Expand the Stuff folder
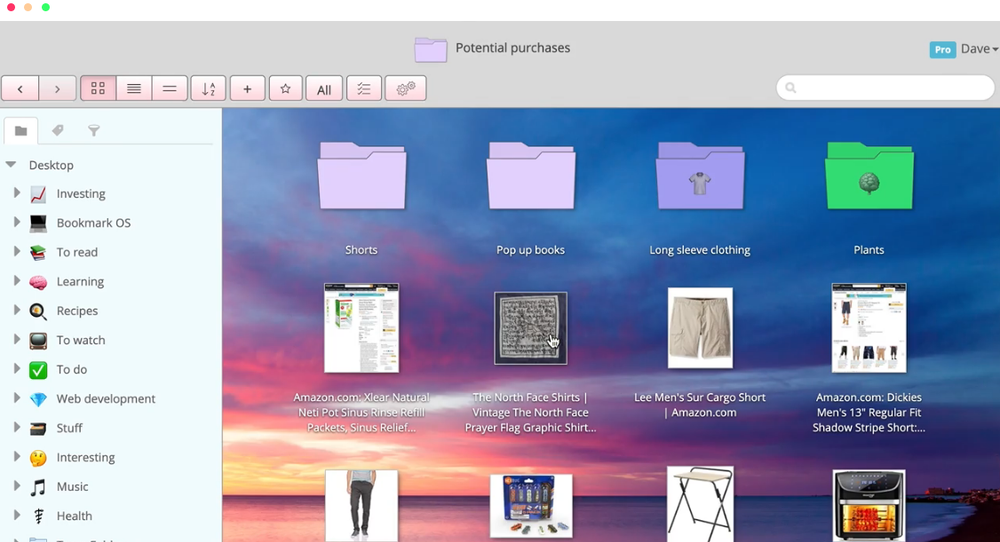 coord(17,427)
